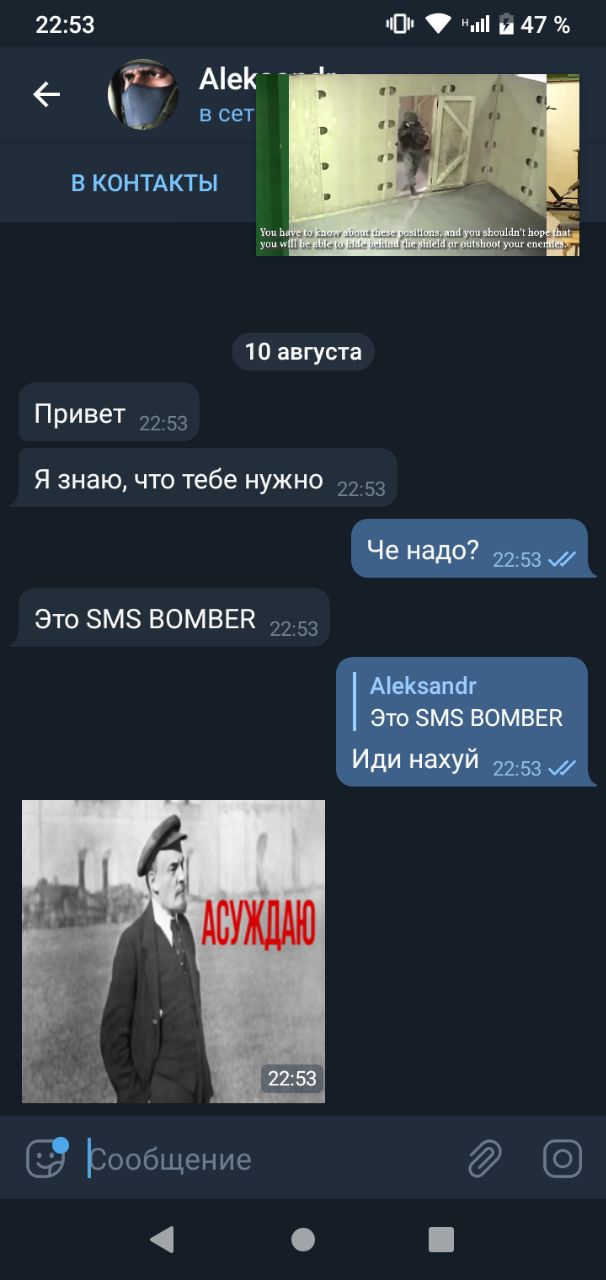Open the camera icon in message bar

pos(562,1159)
